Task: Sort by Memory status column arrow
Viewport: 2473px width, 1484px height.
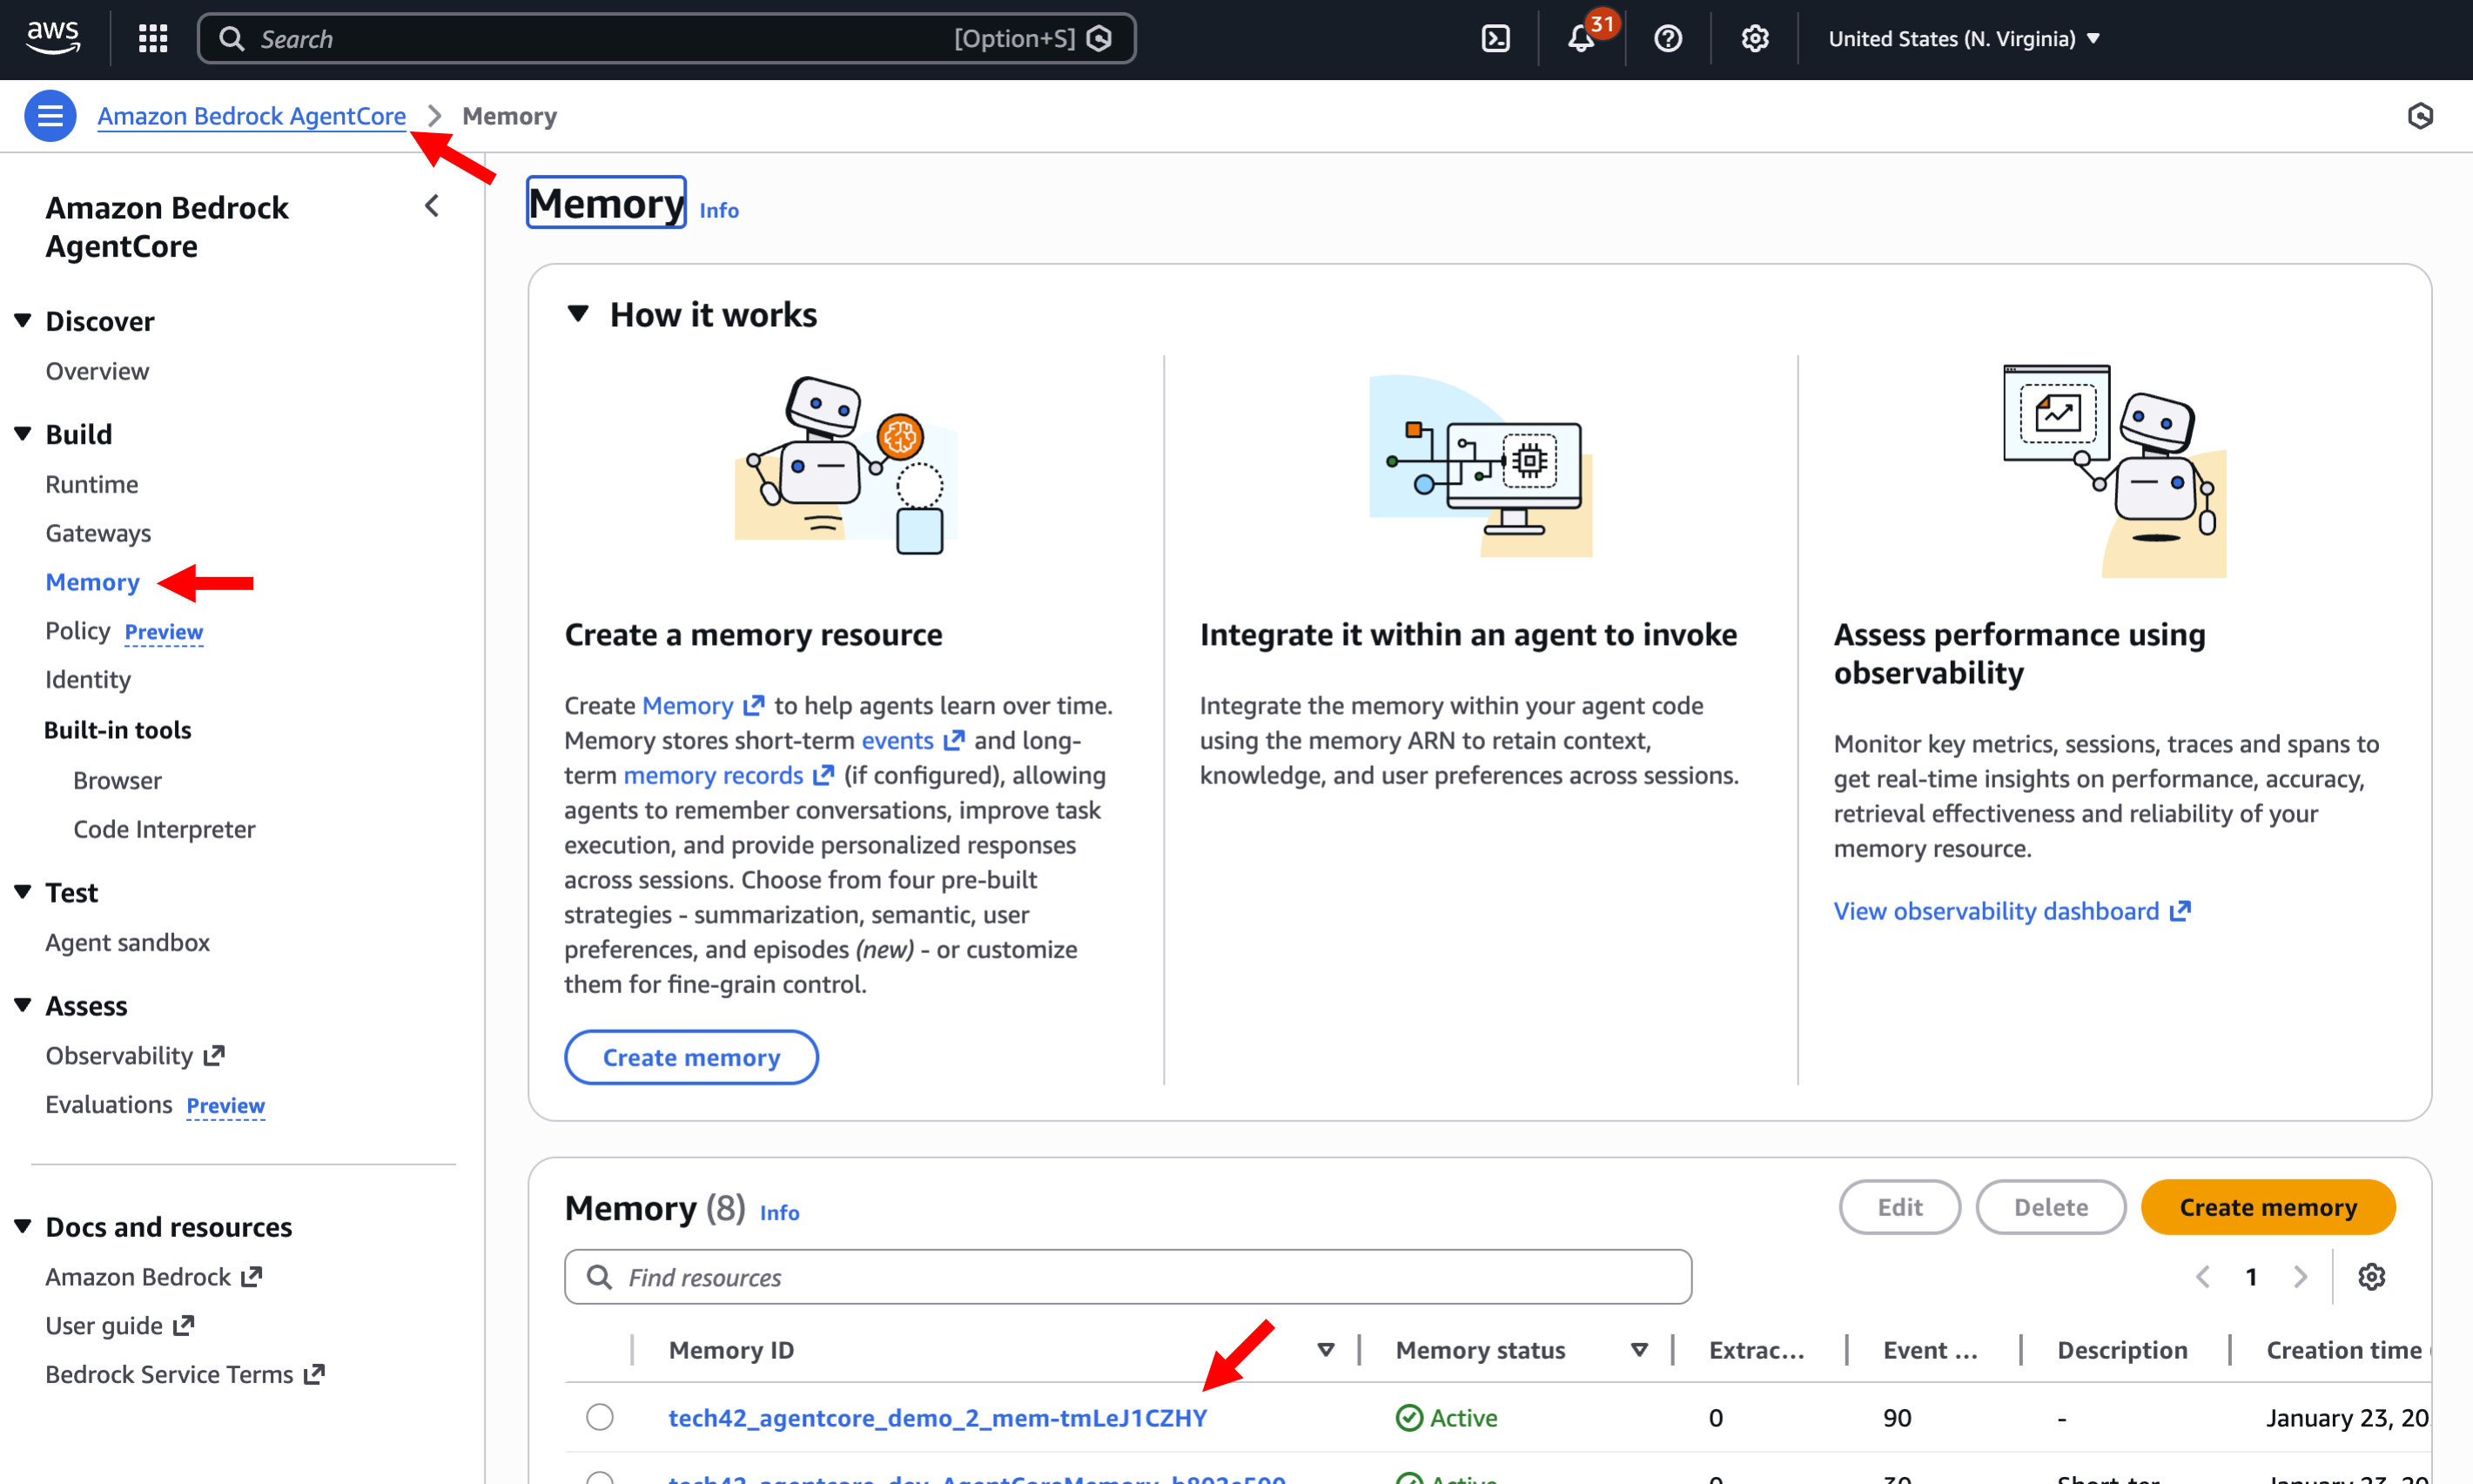Action: tap(1638, 1350)
